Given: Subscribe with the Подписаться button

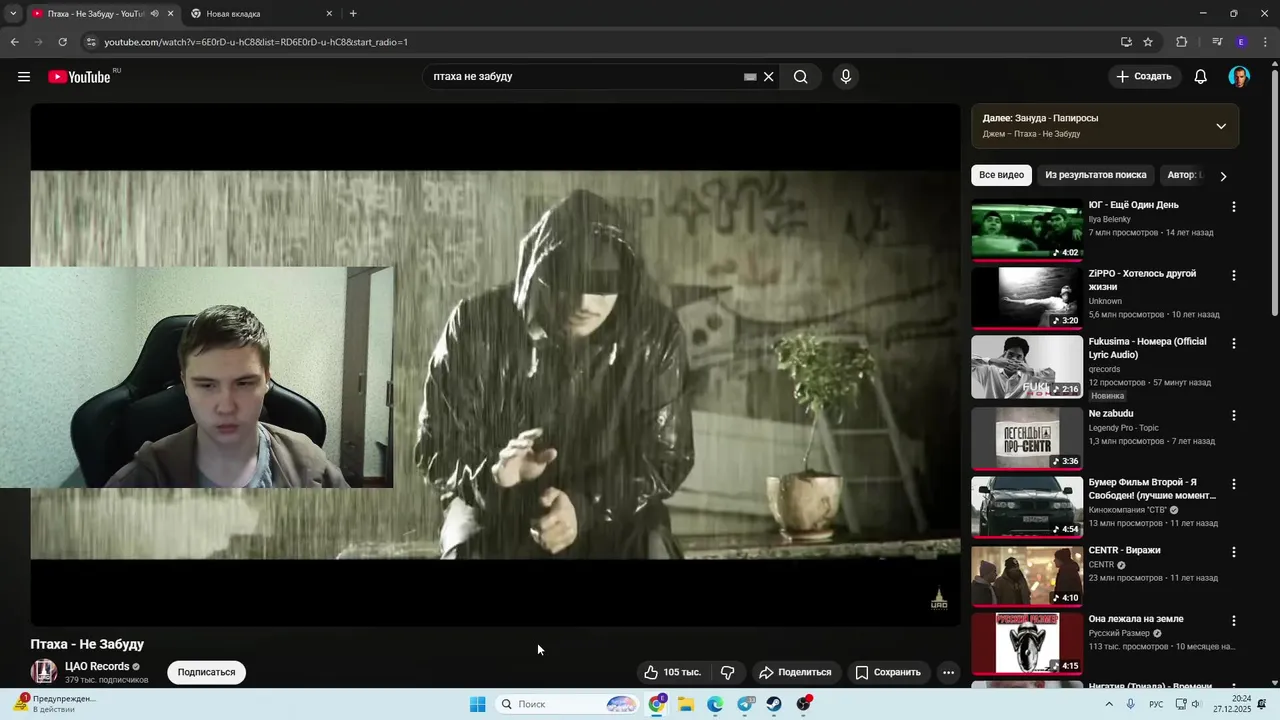Looking at the screenshot, I should (x=206, y=672).
